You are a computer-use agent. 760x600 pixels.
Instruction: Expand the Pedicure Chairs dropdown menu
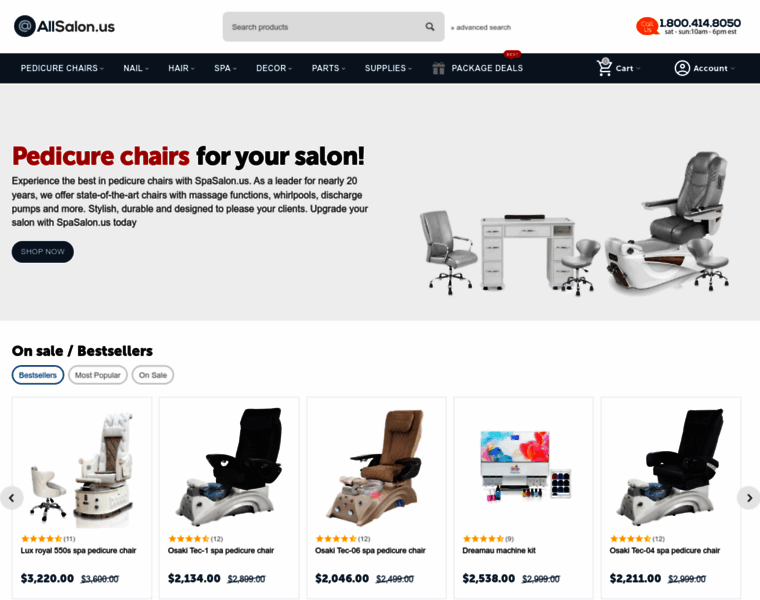click(x=62, y=68)
